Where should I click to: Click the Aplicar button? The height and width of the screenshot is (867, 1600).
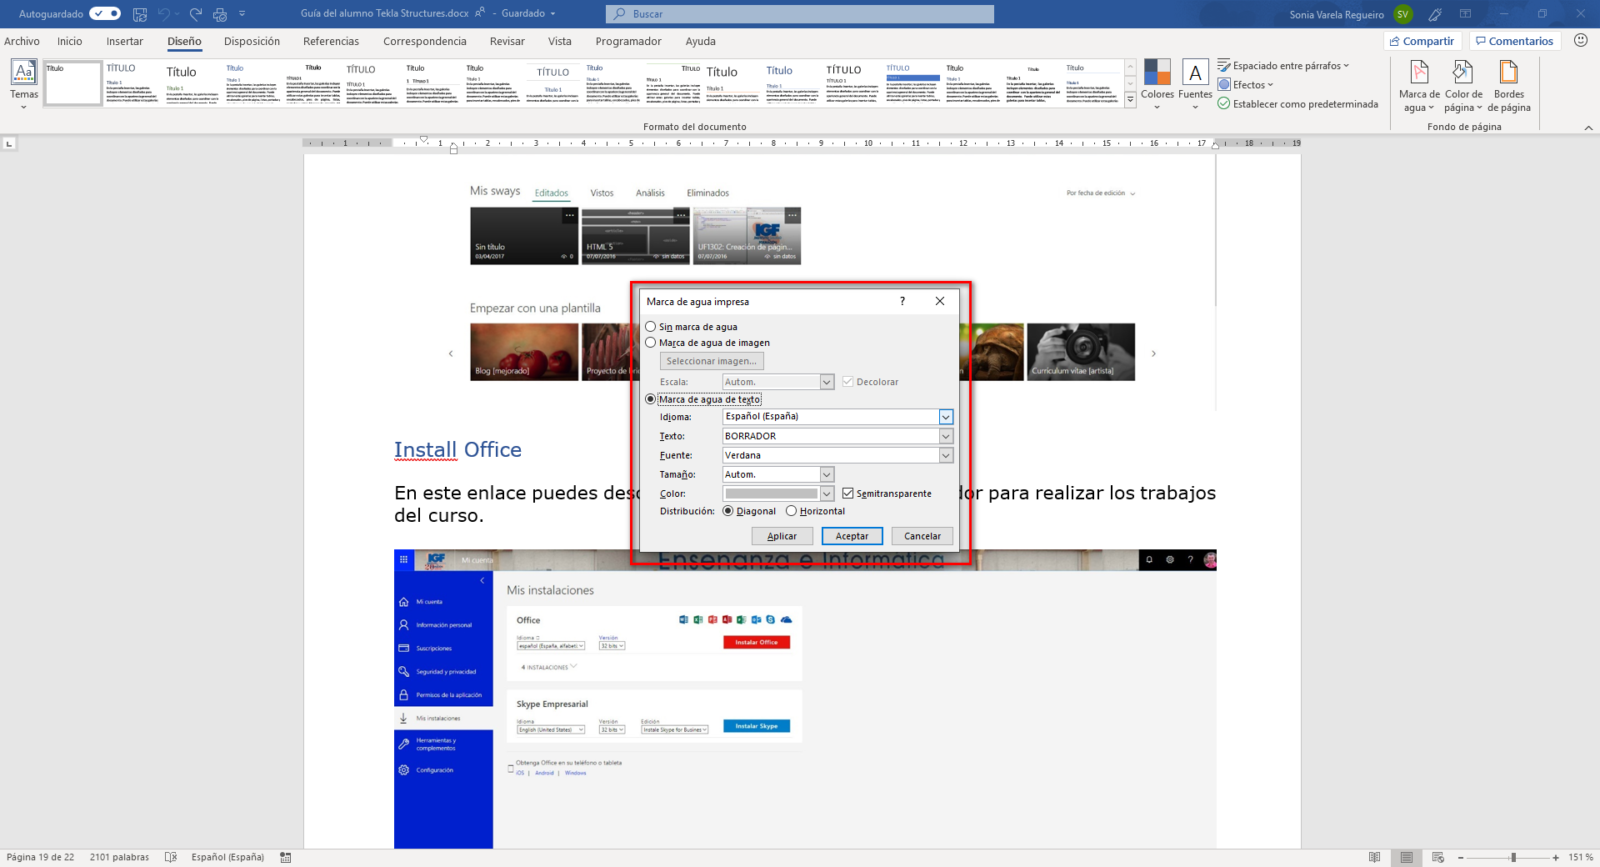(x=782, y=536)
